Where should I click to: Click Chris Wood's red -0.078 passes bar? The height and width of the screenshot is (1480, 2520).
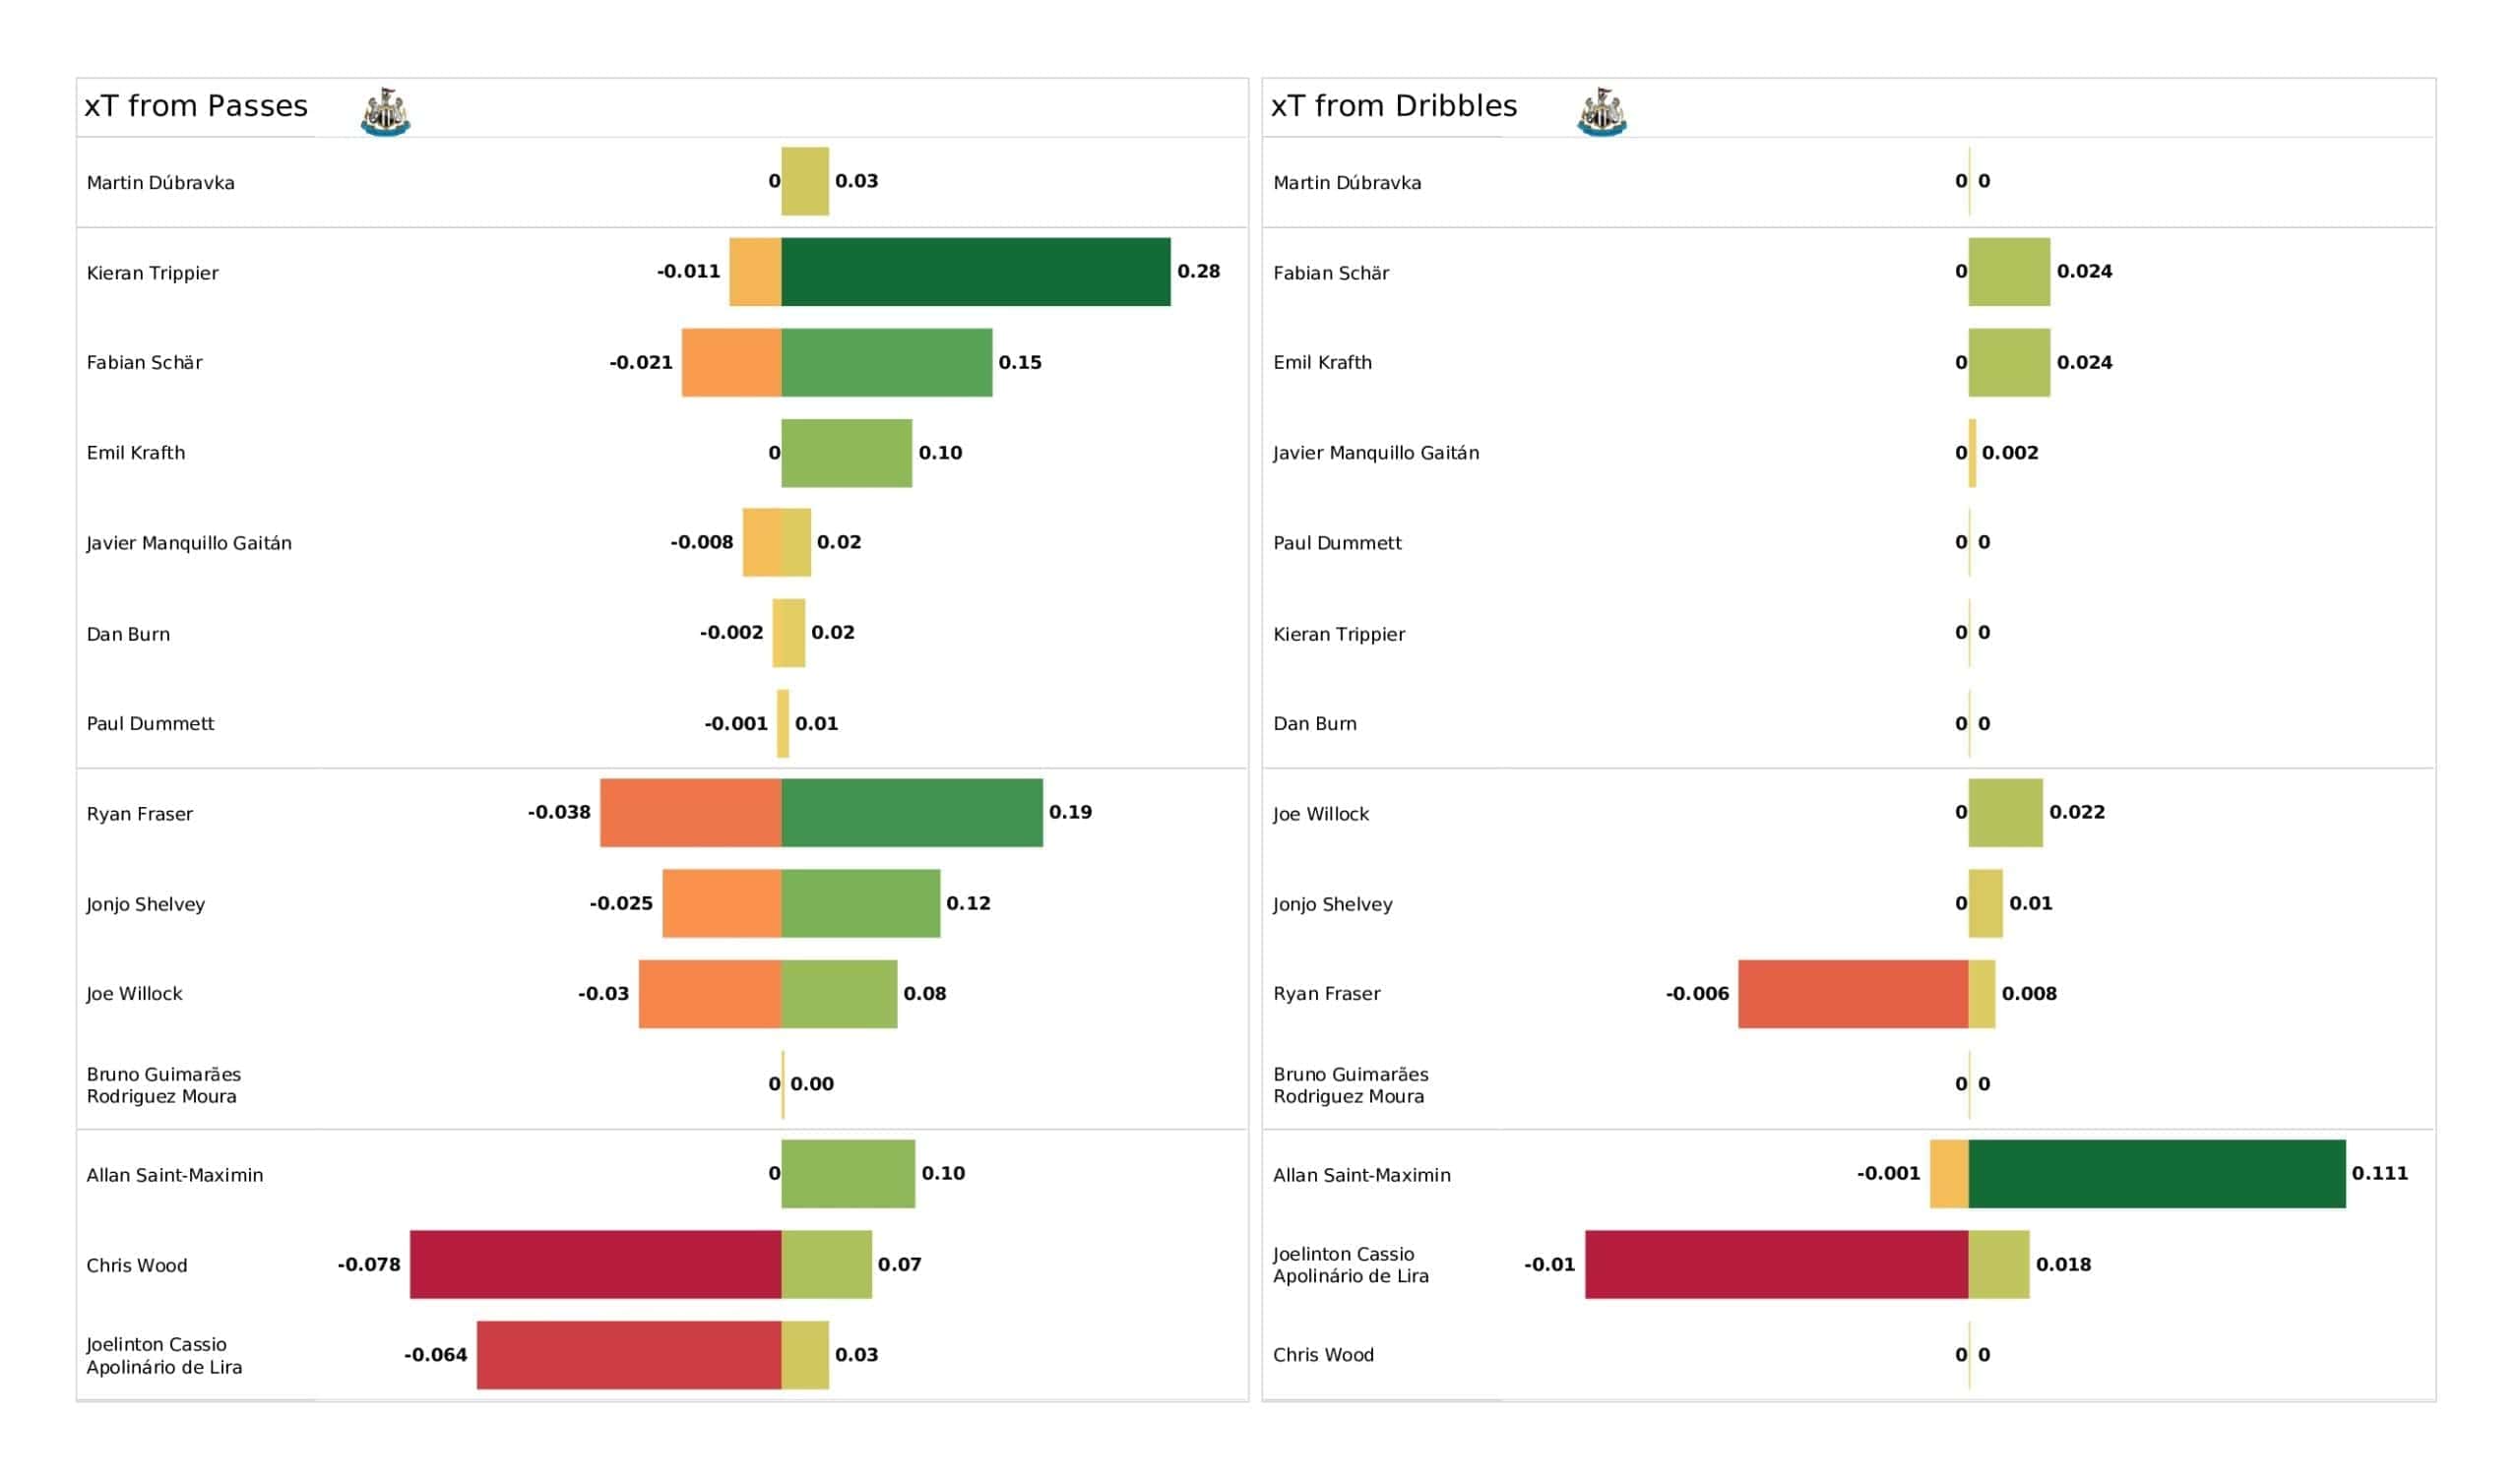[x=596, y=1265]
